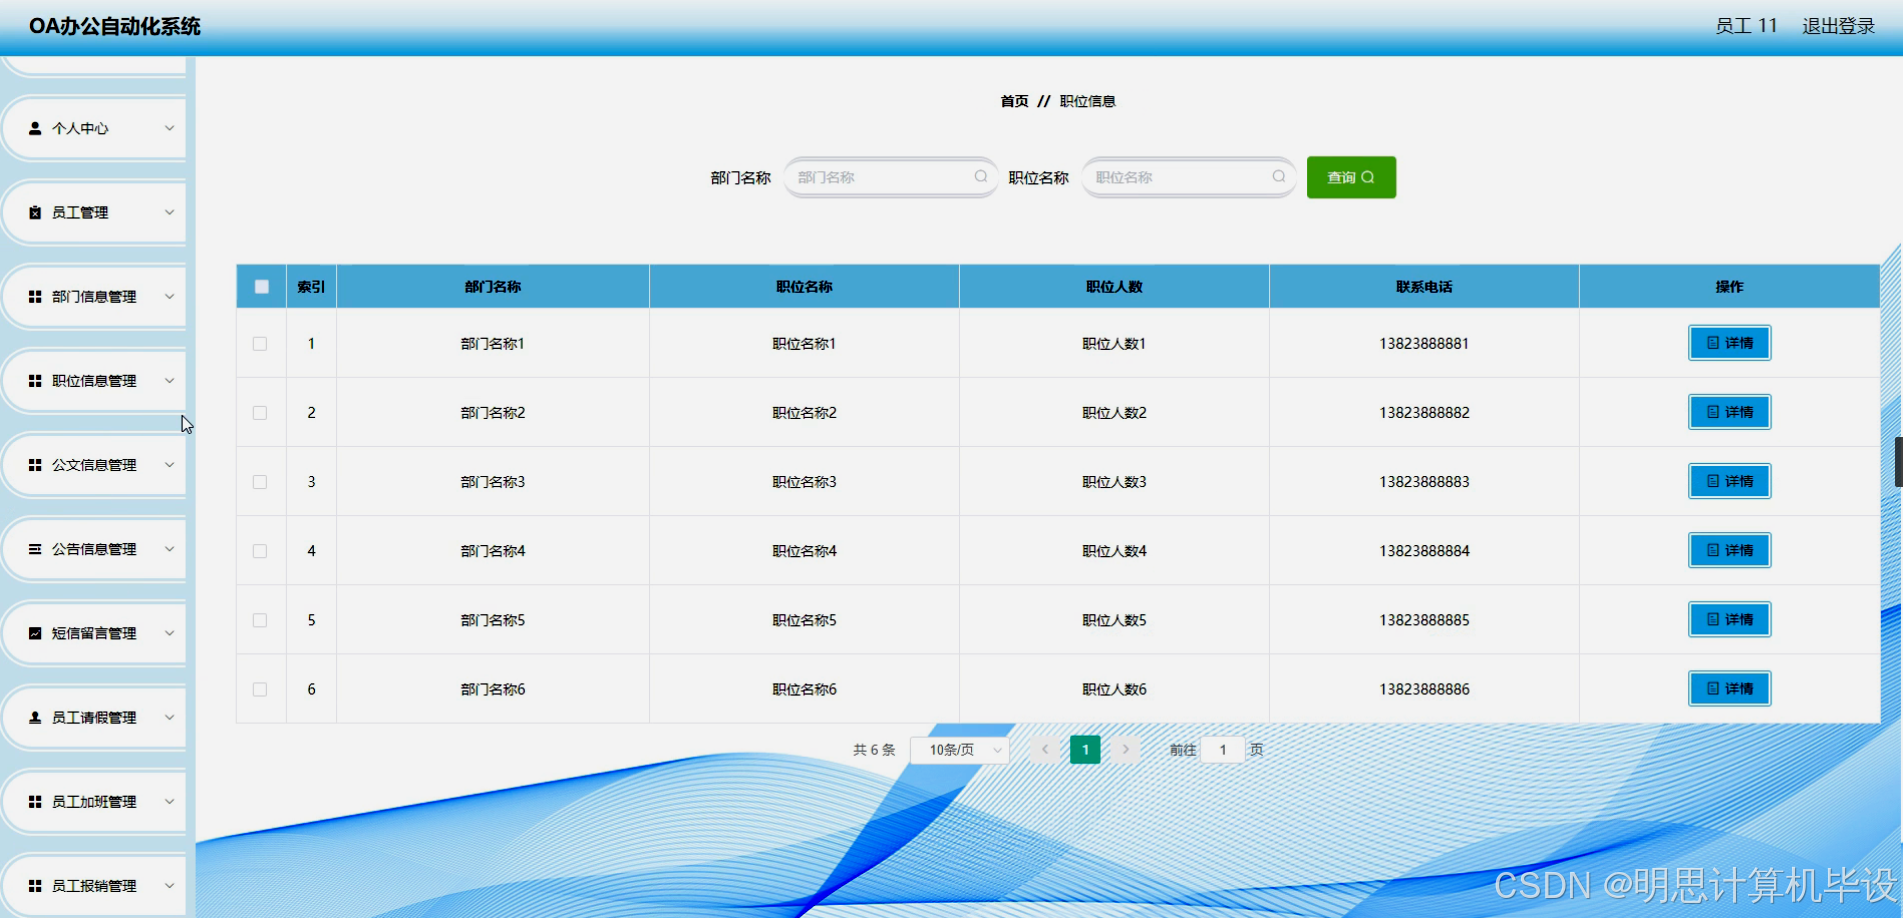Expand the 员工请假管理 menu chevron
This screenshot has width=1903, height=918.
pos(170,717)
